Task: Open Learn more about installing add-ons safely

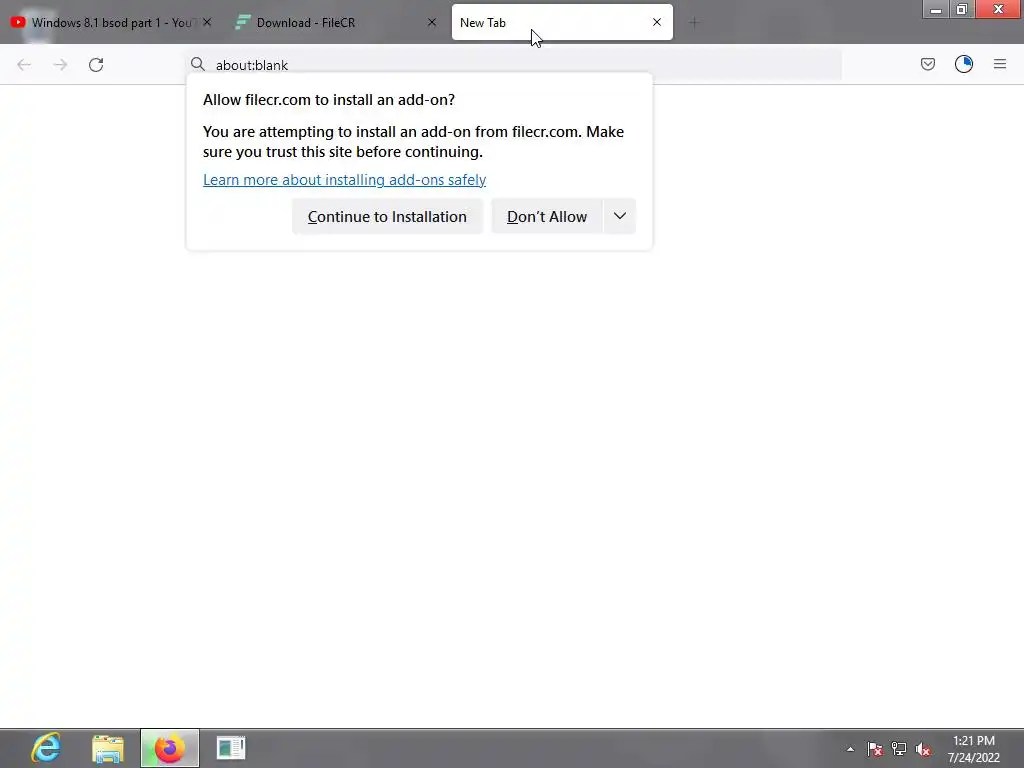Action: pos(344,180)
